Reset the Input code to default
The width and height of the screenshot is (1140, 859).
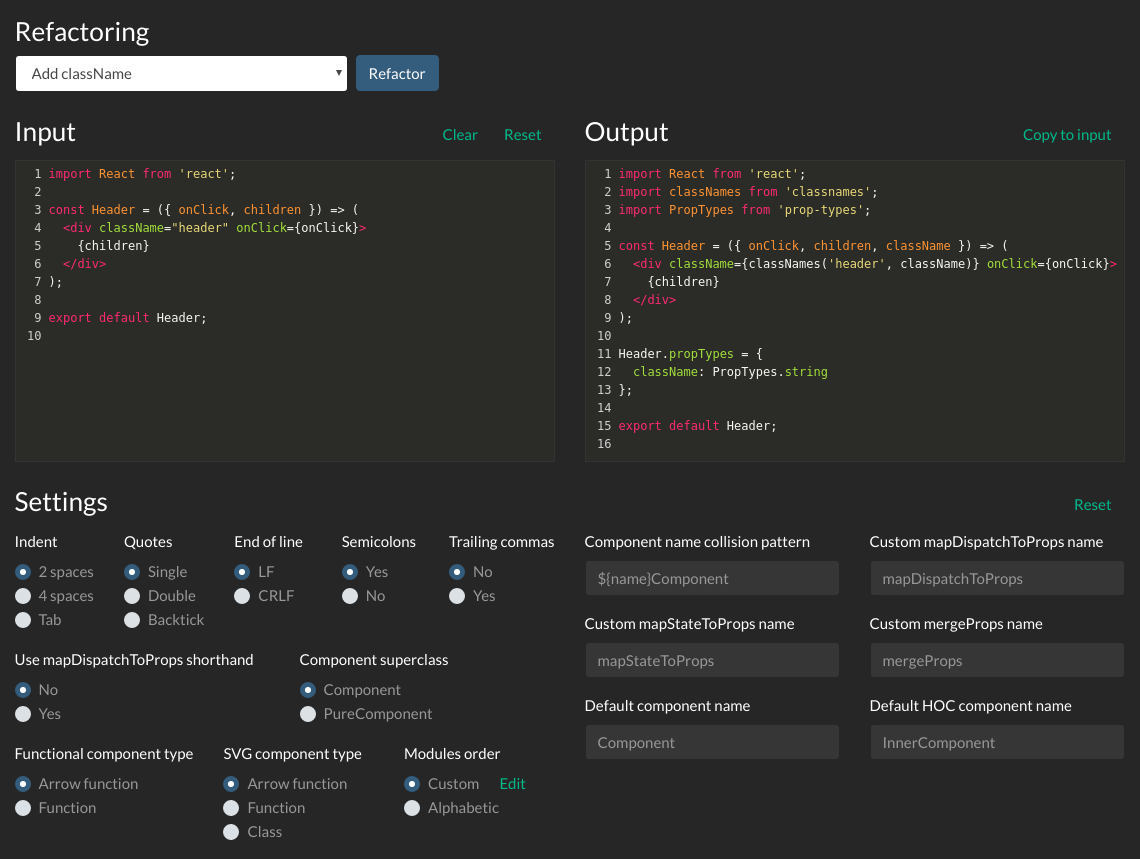pos(522,134)
